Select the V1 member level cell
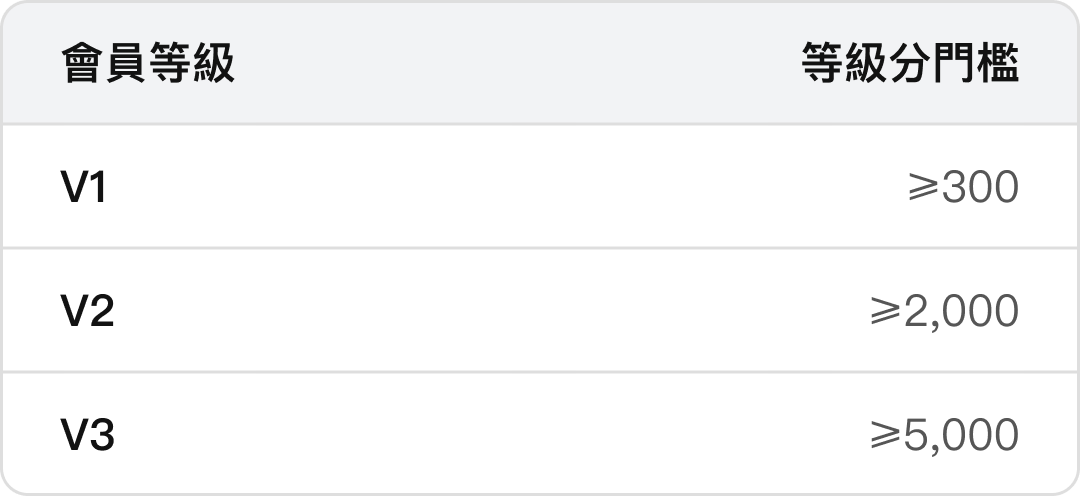Screen dimensions: 1080x496 pos(84,188)
